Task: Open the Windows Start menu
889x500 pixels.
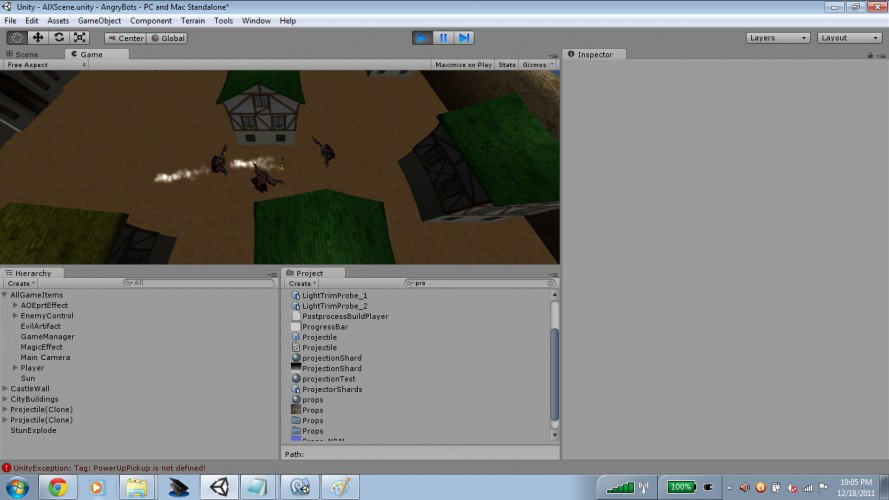Action: point(18,488)
